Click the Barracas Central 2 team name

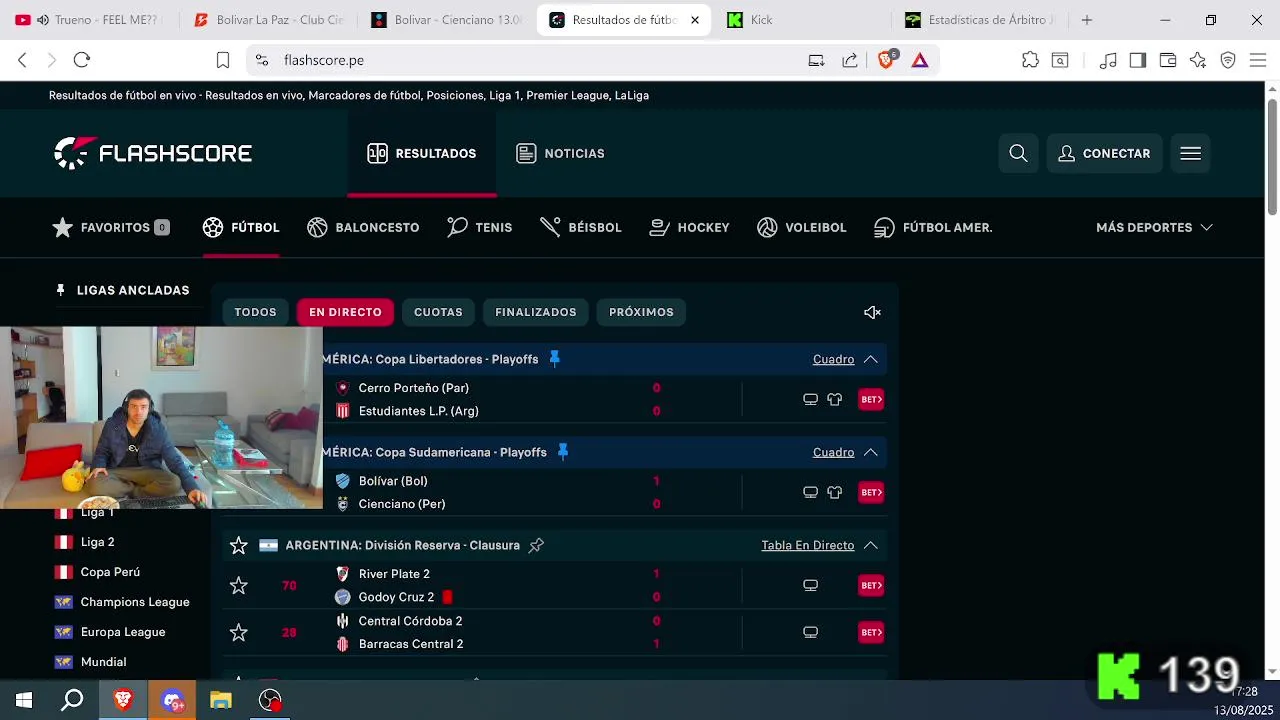click(x=411, y=644)
